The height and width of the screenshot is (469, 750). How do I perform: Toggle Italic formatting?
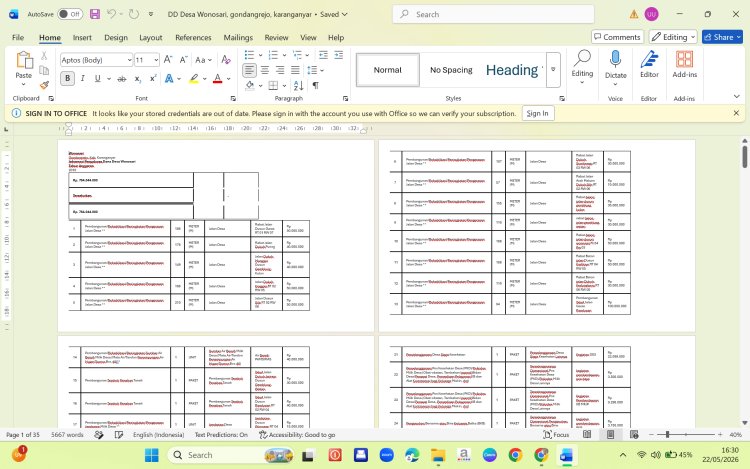(x=82, y=78)
